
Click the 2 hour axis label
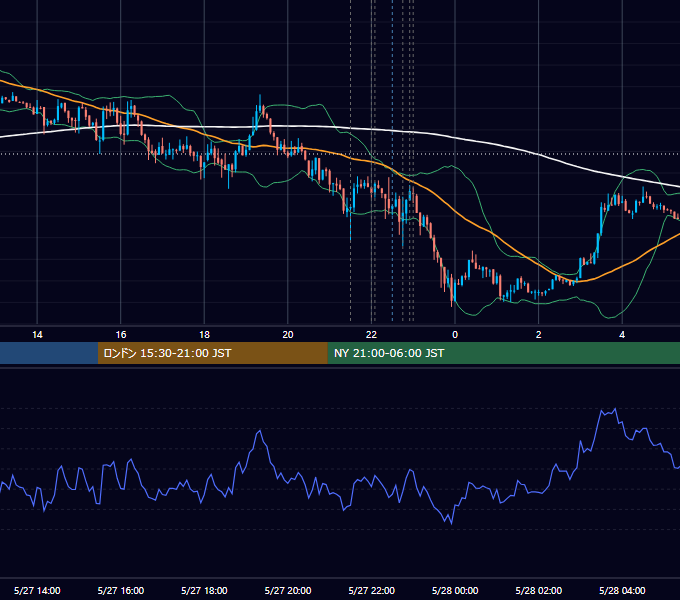click(538, 335)
